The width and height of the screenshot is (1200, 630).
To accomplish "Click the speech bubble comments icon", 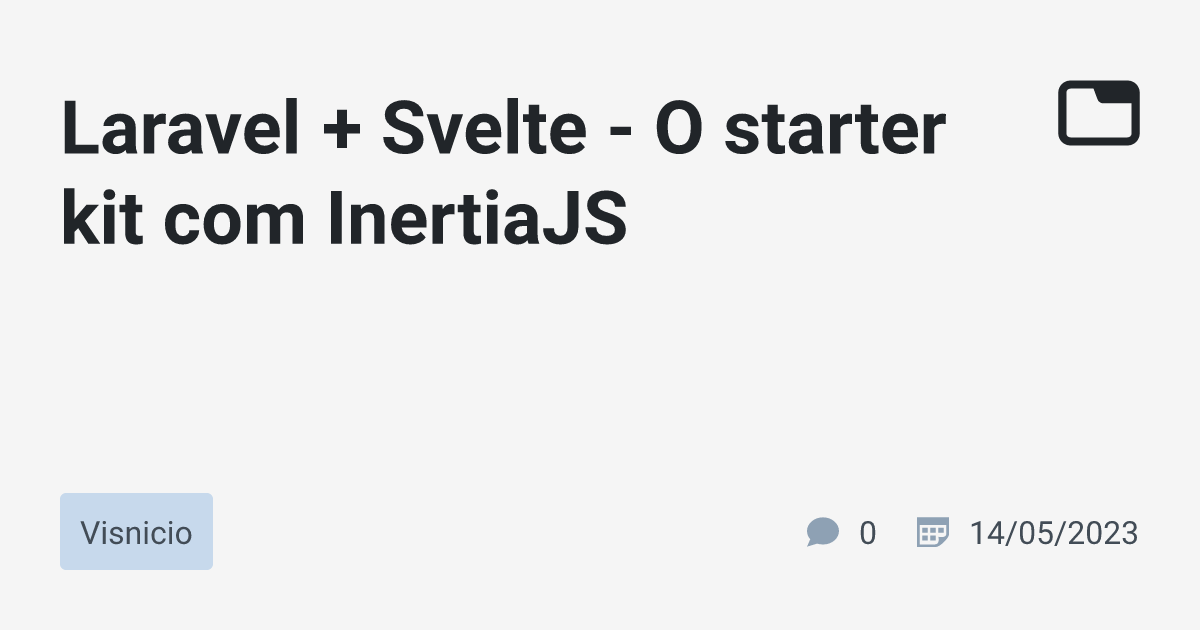I will [x=822, y=532].
